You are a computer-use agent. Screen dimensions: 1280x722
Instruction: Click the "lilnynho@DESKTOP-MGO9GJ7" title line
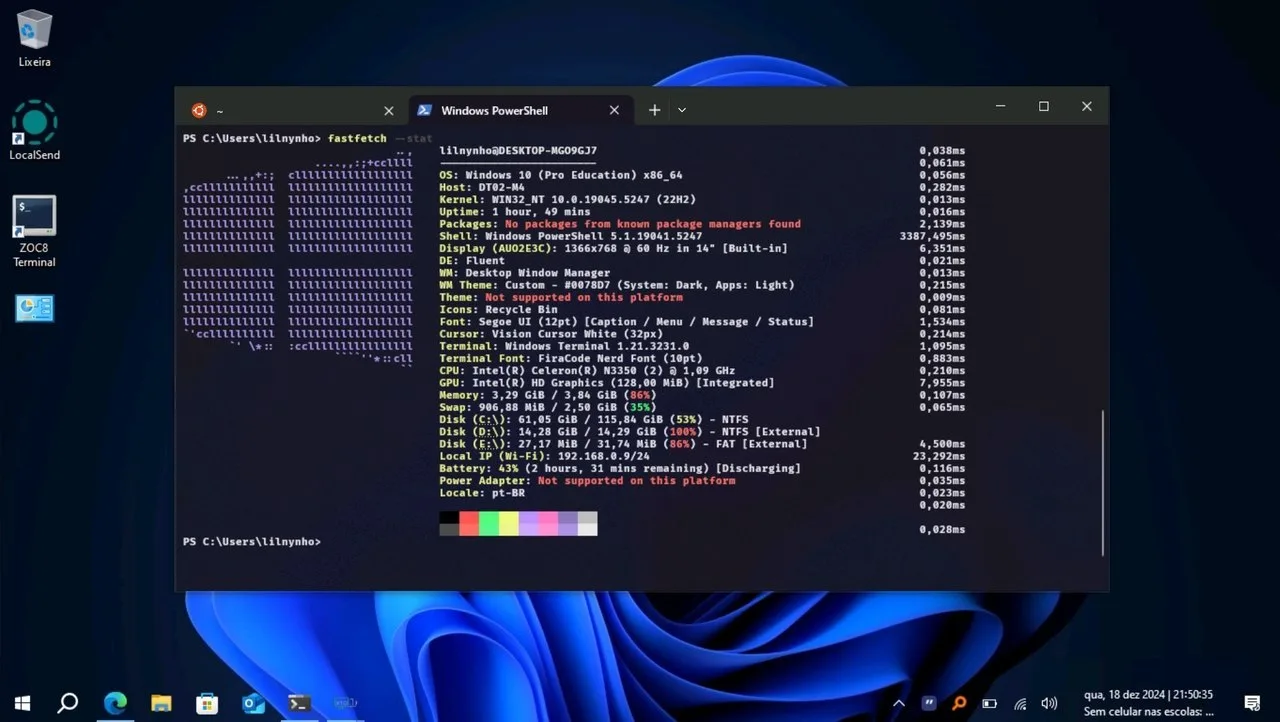[x=518, y=150]
